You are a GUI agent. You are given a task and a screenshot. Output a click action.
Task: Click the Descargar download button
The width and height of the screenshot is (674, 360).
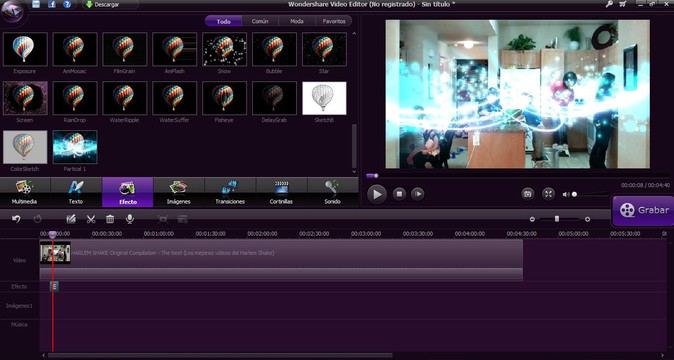pyautogui.click(x=104, y=5)
